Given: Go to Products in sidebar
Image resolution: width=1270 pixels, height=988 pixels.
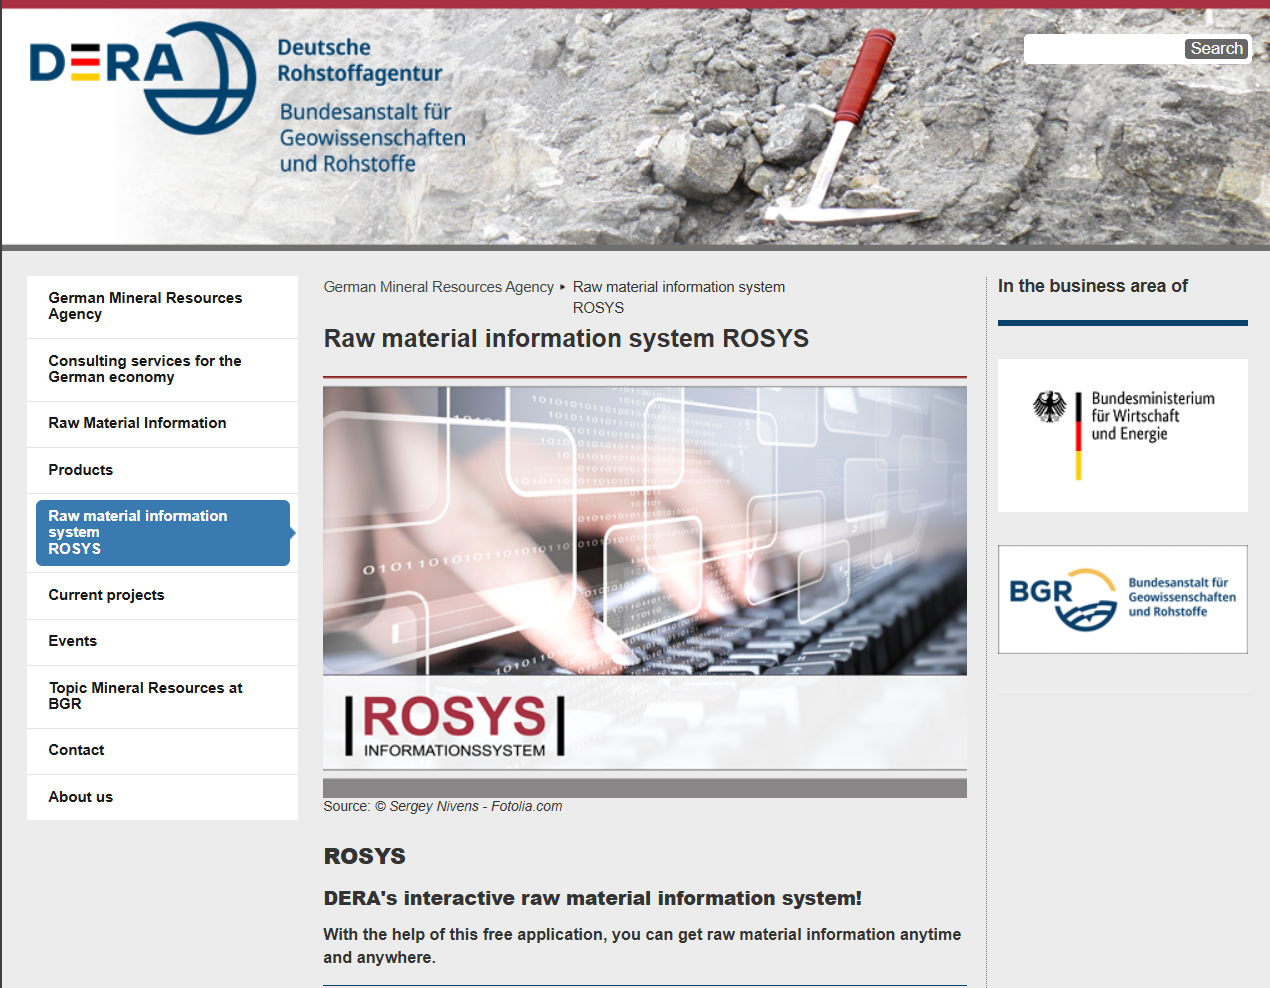Looking at the screenshot, I should [163, 471].
